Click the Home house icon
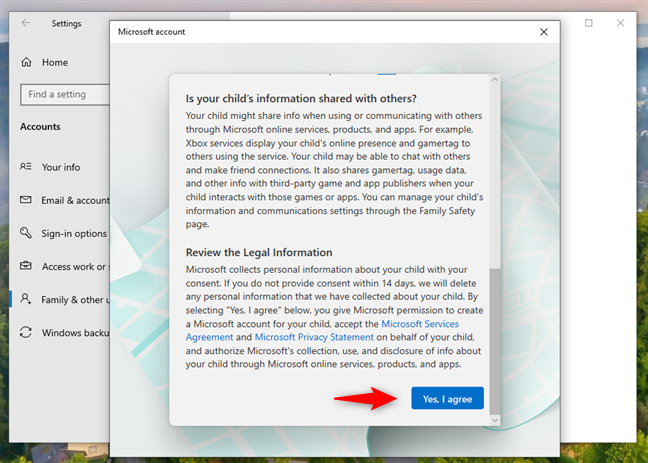Screen dimensions: 648x463 coord(26,62)
